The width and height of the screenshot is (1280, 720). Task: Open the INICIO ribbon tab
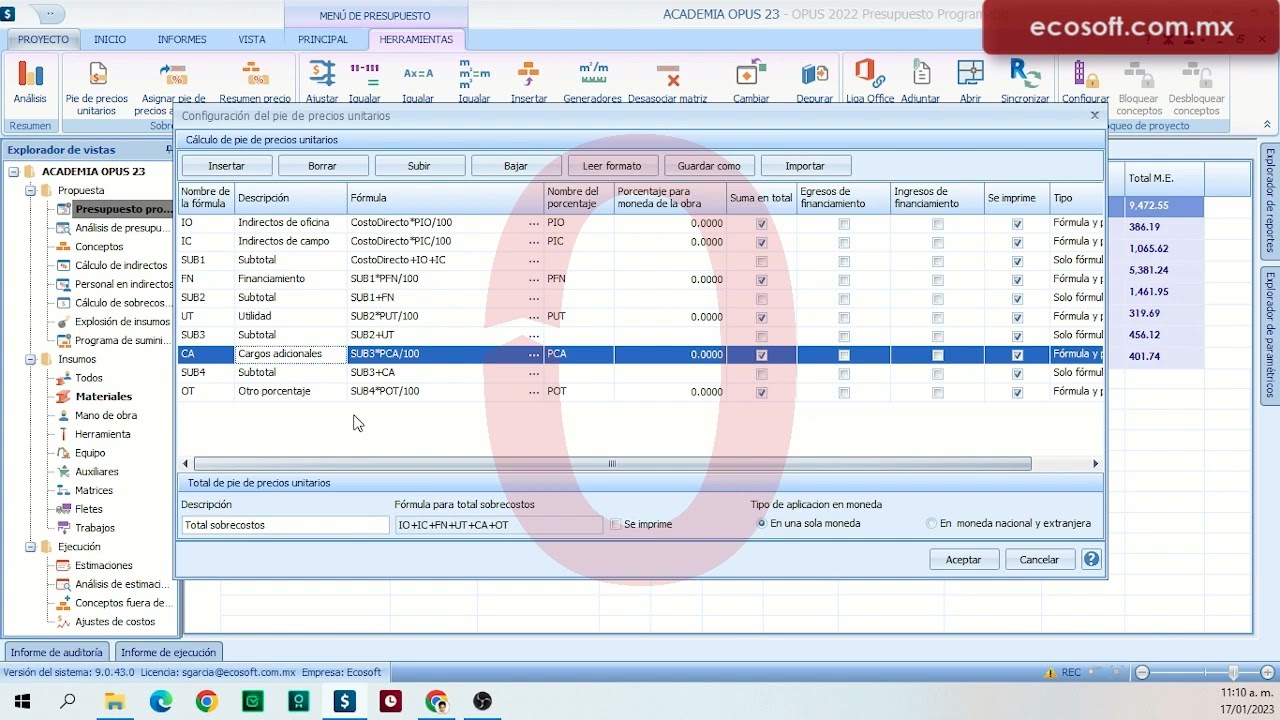click(x=110, y=39)
